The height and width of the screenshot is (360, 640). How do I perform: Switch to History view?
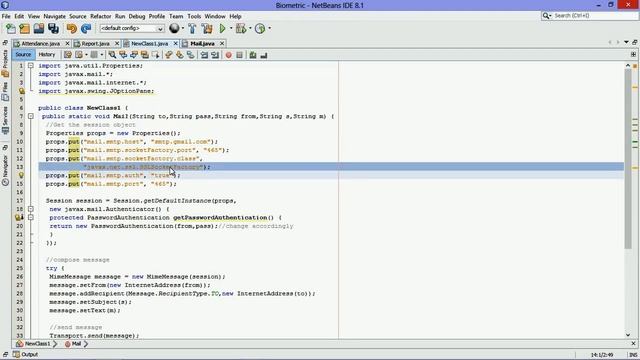click(47, 55)
